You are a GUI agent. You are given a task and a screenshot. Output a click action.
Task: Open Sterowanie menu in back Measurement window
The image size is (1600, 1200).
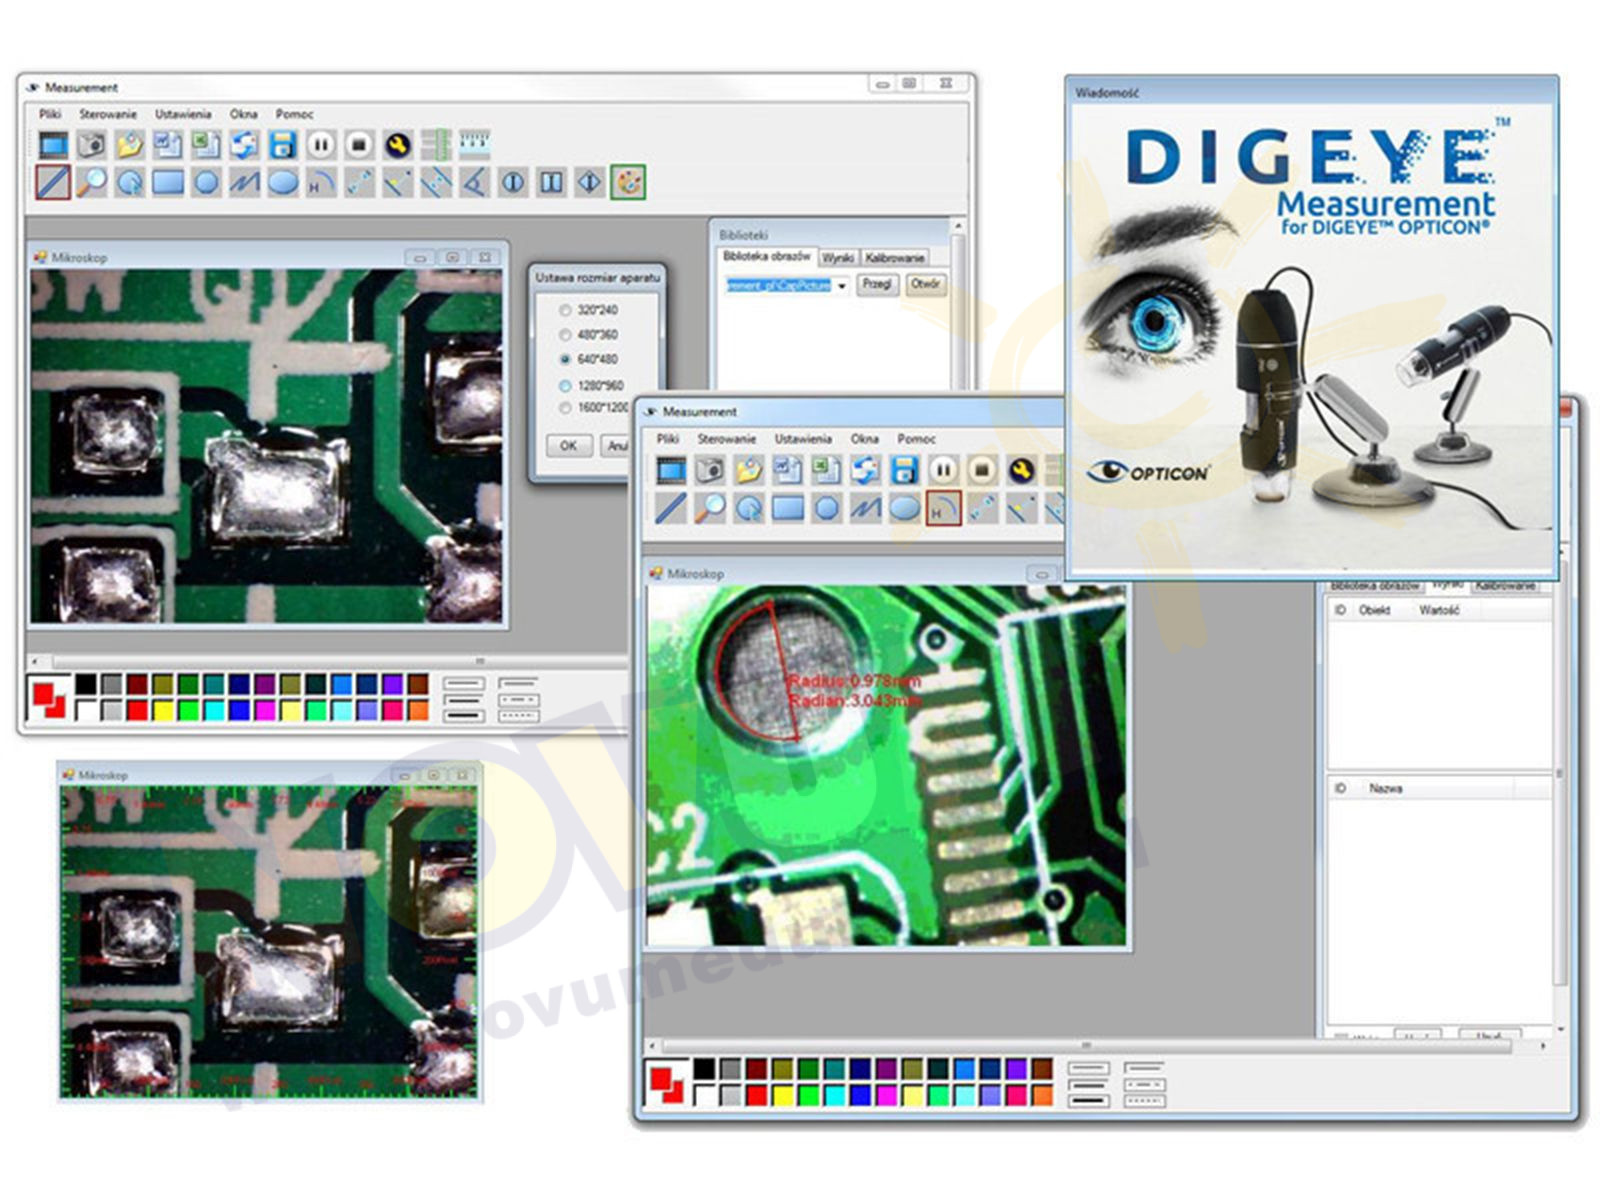coord(108,114)
